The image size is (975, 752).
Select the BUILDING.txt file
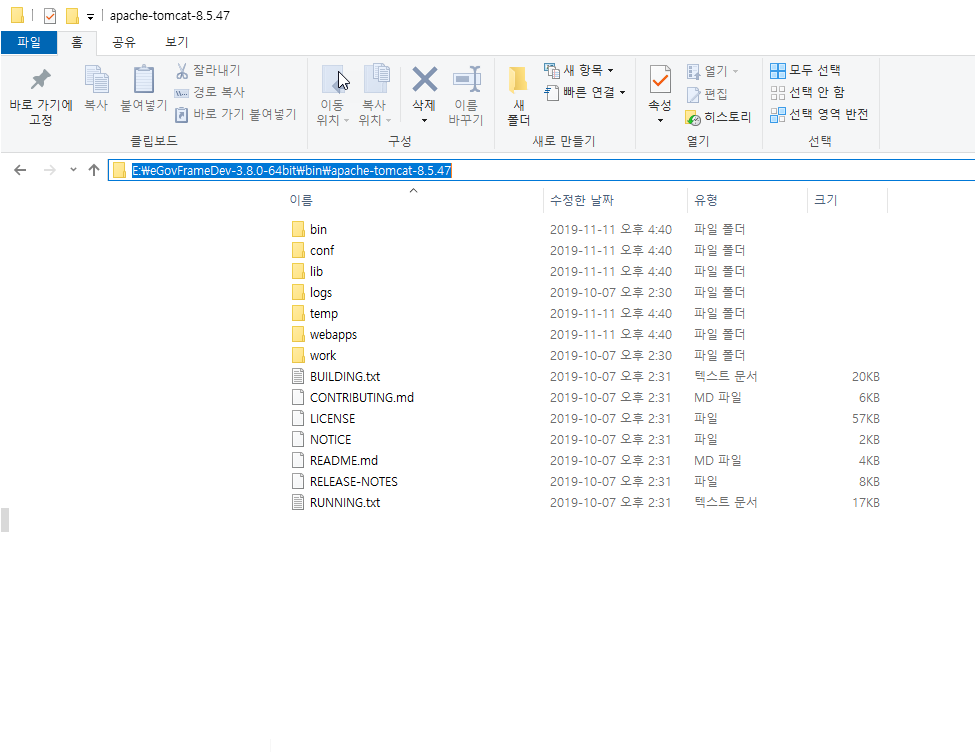click(x=345, y=377)
